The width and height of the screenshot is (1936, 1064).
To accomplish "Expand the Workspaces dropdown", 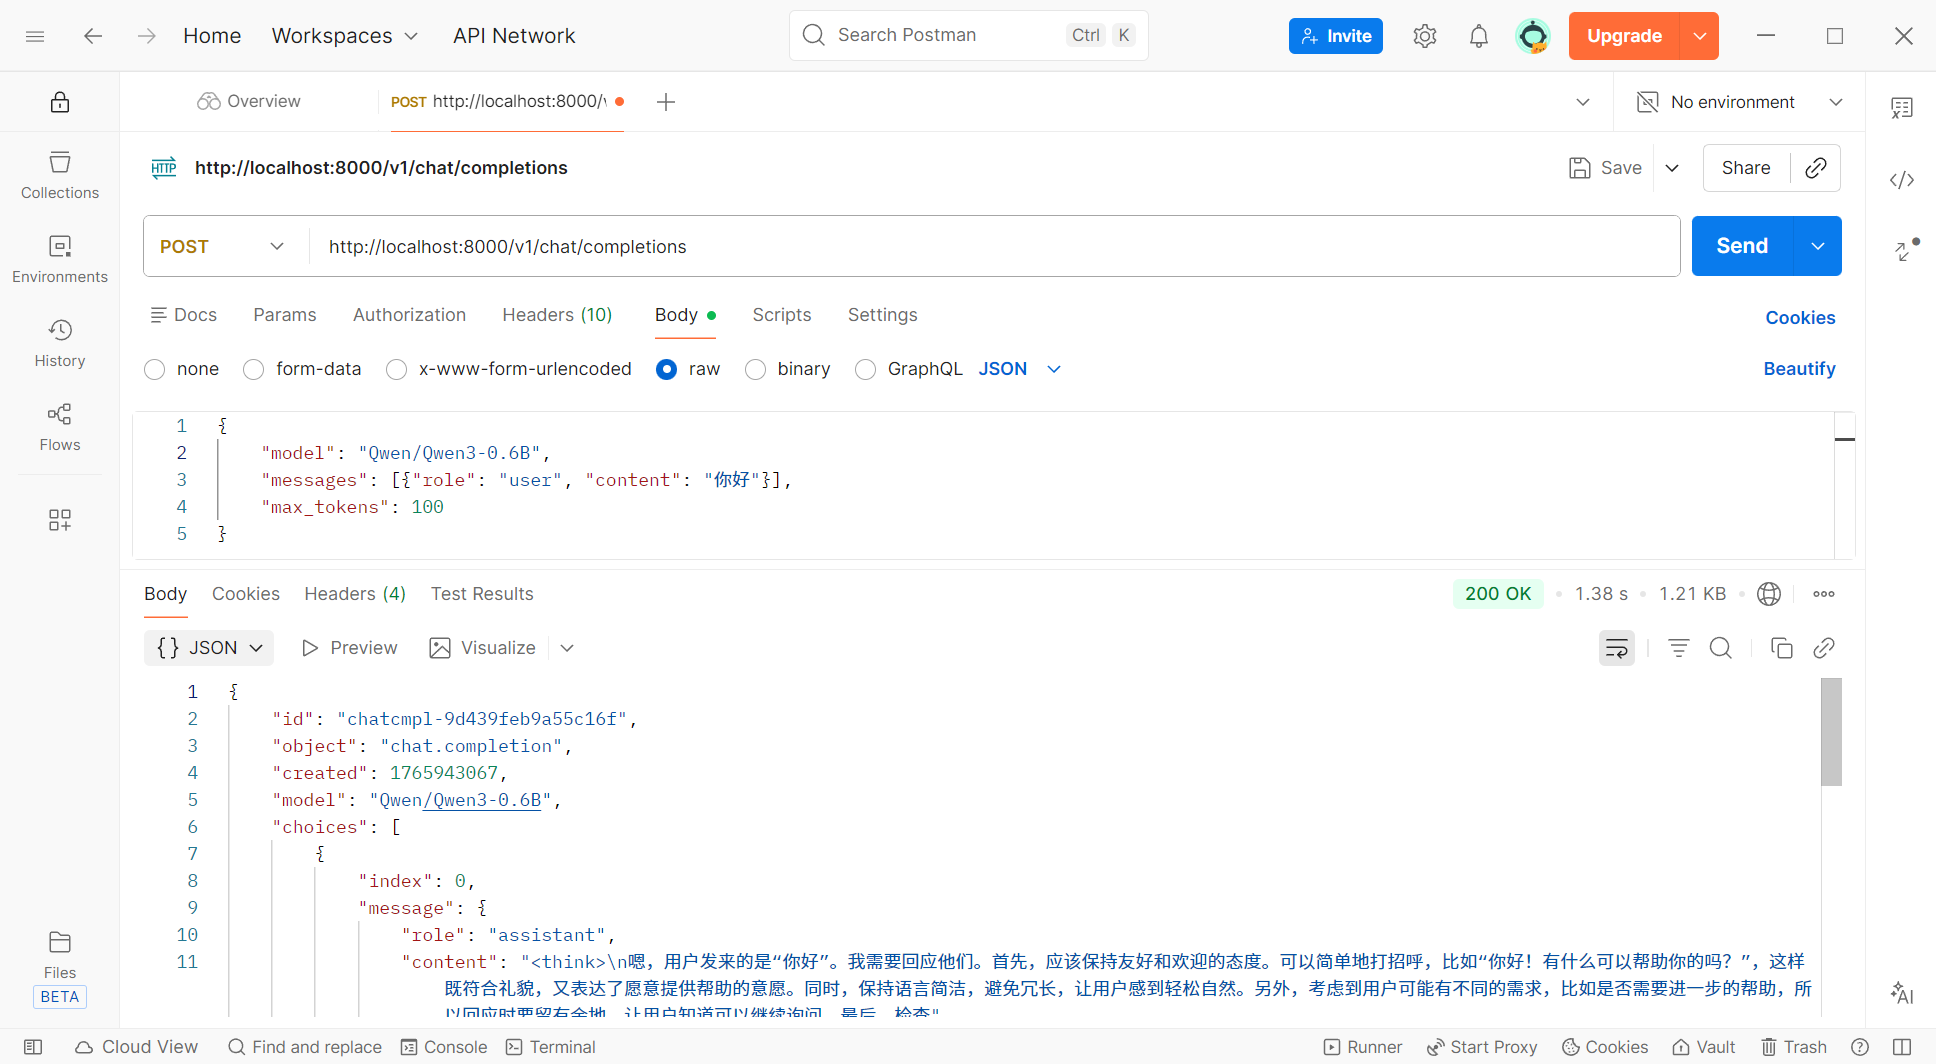I will (345, 36).
